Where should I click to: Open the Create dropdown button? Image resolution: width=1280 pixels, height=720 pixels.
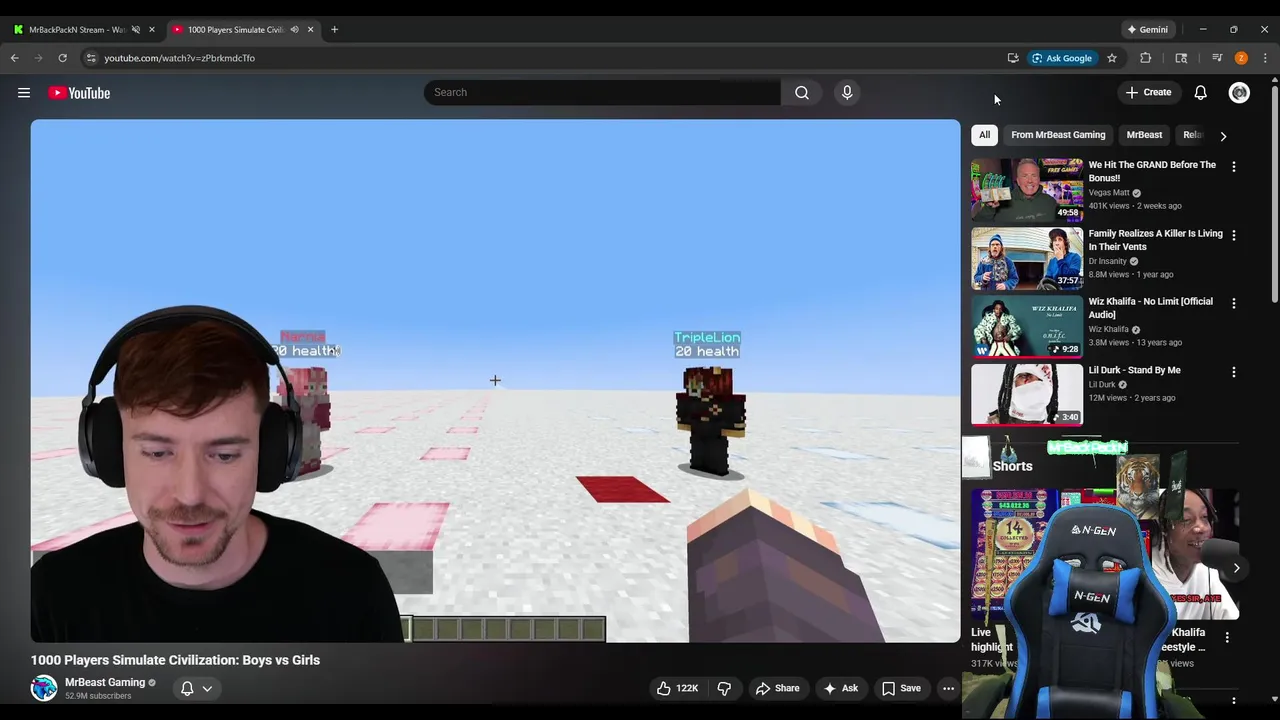[1148, 92]
